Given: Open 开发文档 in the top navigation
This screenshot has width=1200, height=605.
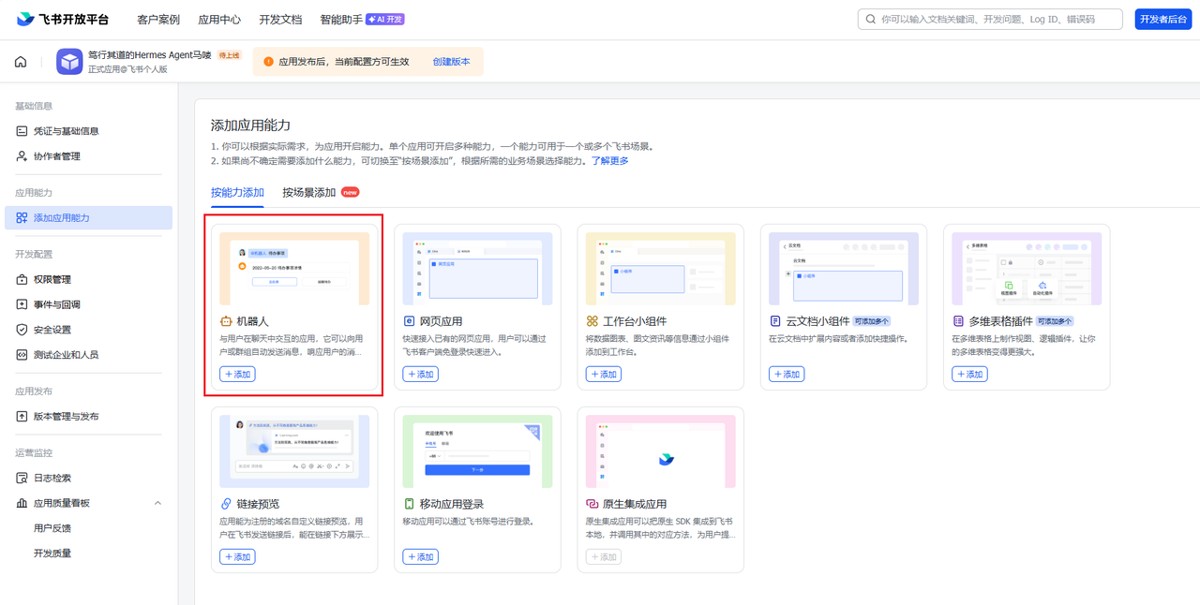Looking at the screenshot, I should [x=280, y=19].
